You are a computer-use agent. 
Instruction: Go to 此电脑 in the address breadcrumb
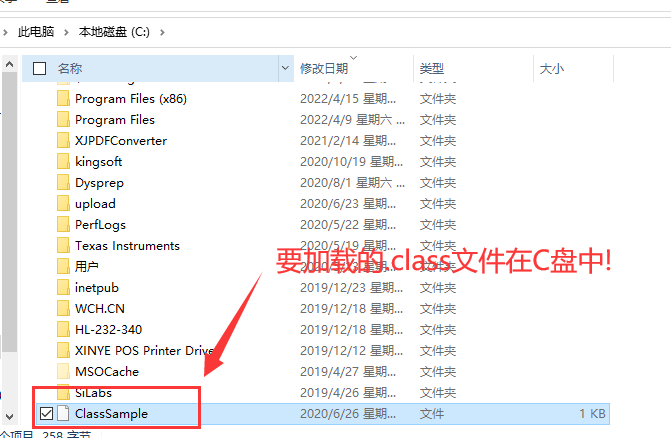[36, 32]
